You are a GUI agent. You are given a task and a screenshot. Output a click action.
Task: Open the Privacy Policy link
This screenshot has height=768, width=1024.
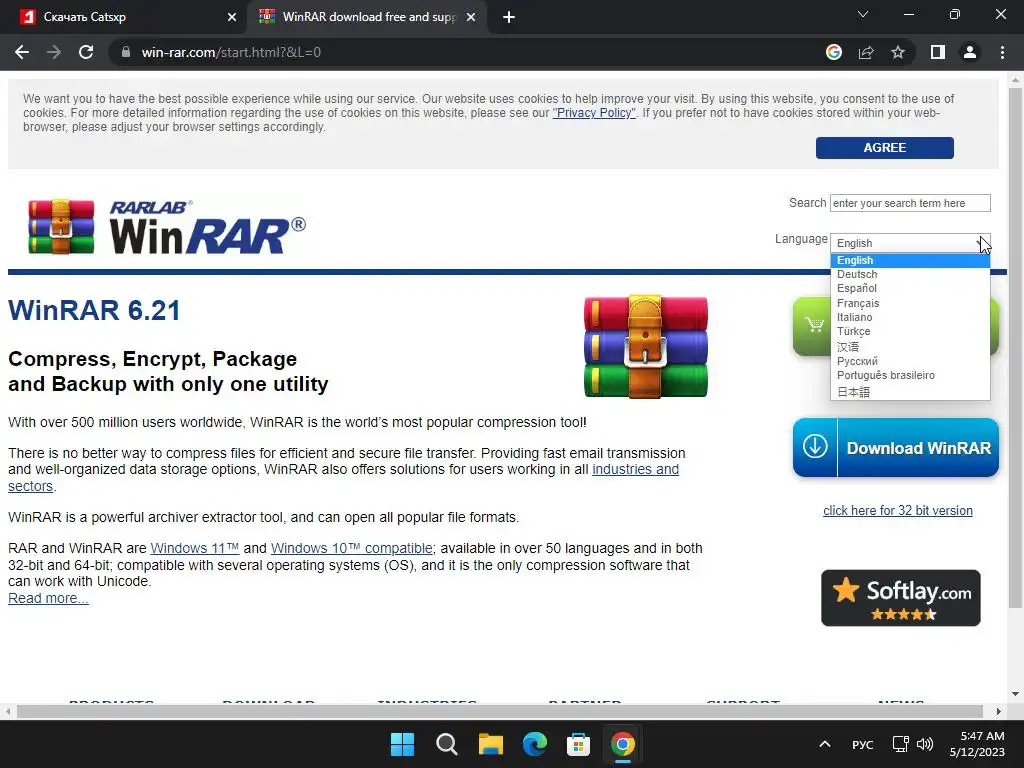(594, 113)
